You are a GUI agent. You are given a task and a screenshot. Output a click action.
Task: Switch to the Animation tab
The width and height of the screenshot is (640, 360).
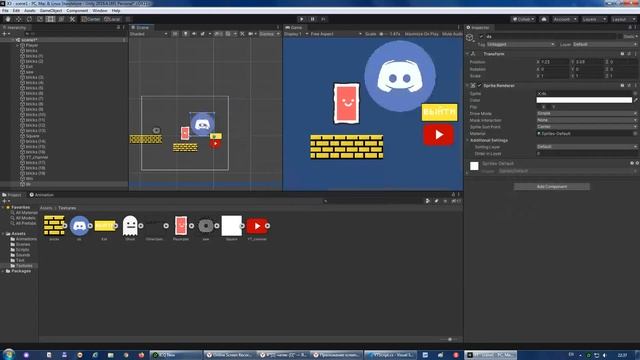click(x=42, y=195)
